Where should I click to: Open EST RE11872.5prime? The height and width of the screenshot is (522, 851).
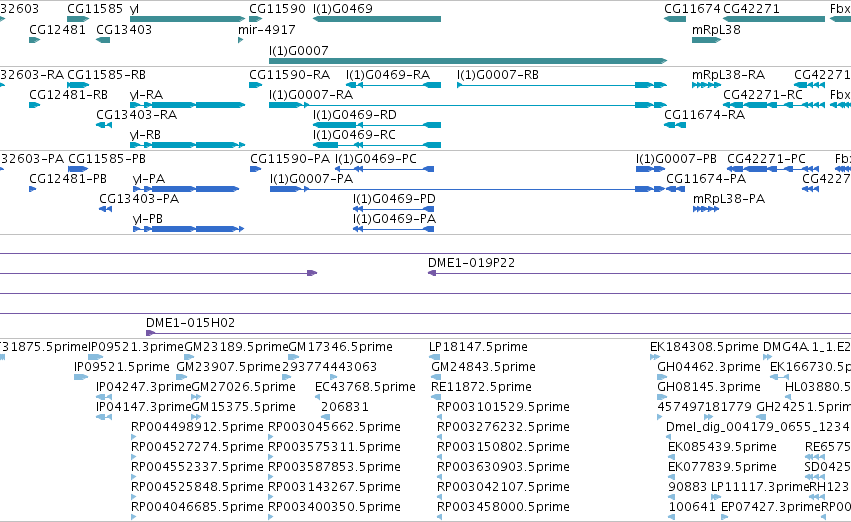[x=481, y=387]
